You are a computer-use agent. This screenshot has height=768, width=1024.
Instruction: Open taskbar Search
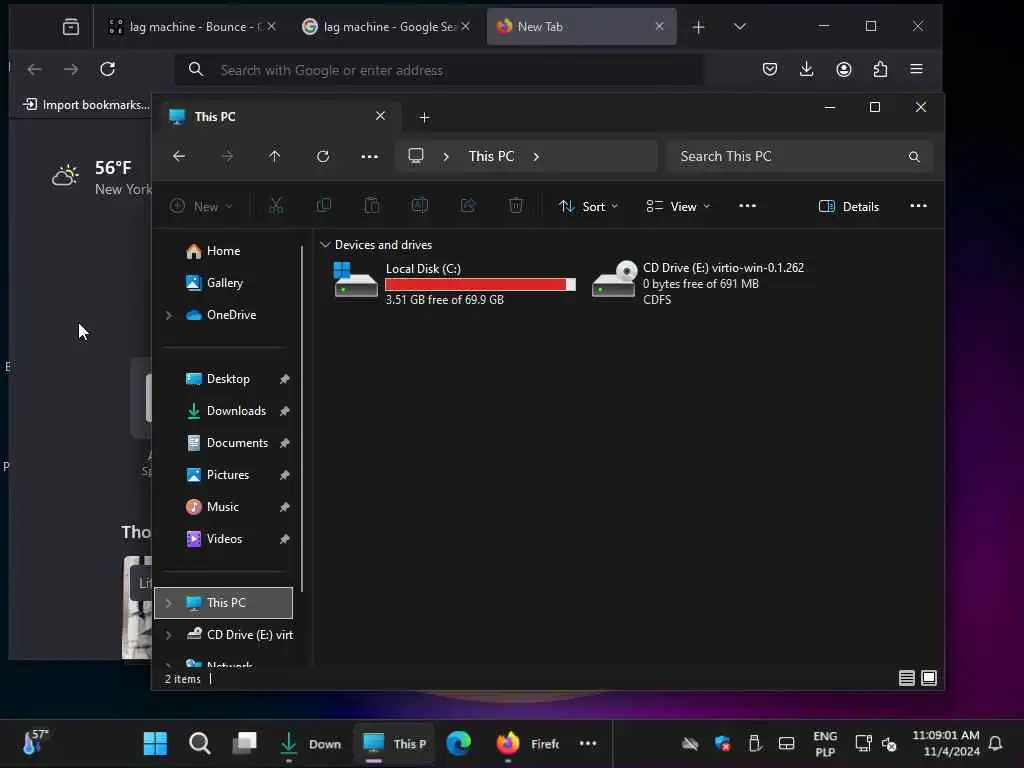tap(199, 743)
